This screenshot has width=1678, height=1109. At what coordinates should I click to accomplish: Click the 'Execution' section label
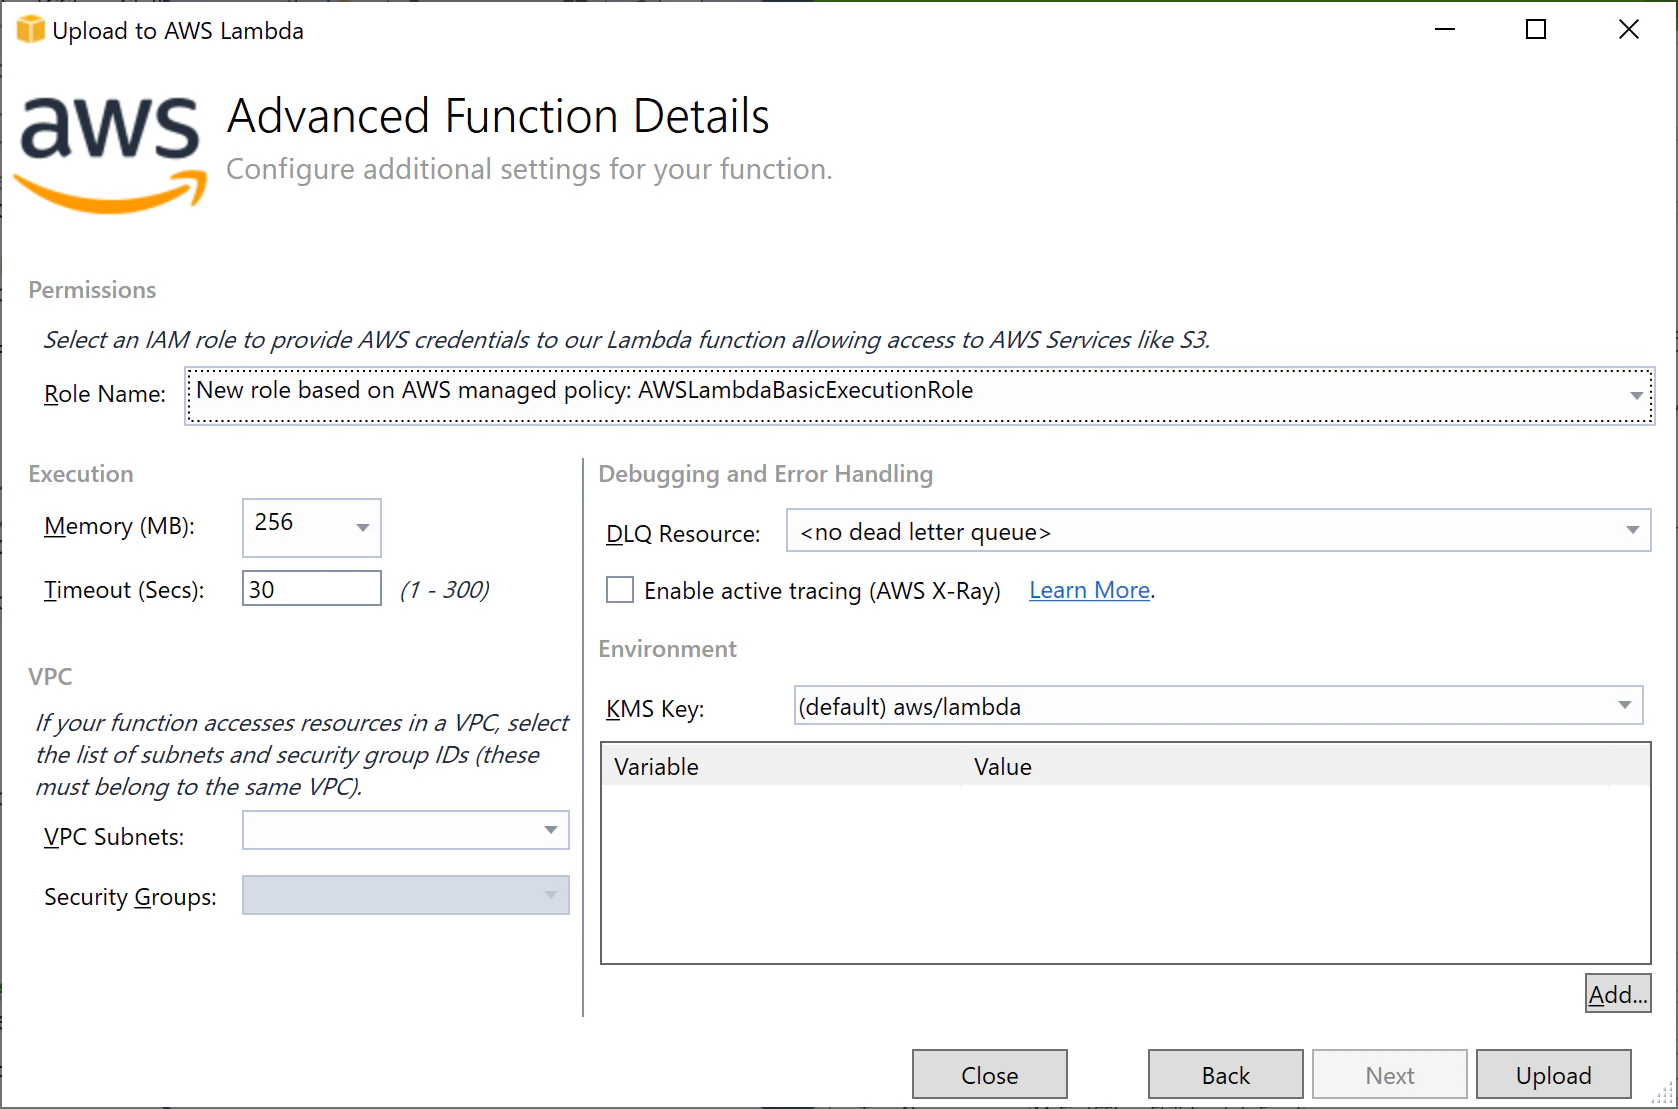pyautogui.click(x=81, y=474)
